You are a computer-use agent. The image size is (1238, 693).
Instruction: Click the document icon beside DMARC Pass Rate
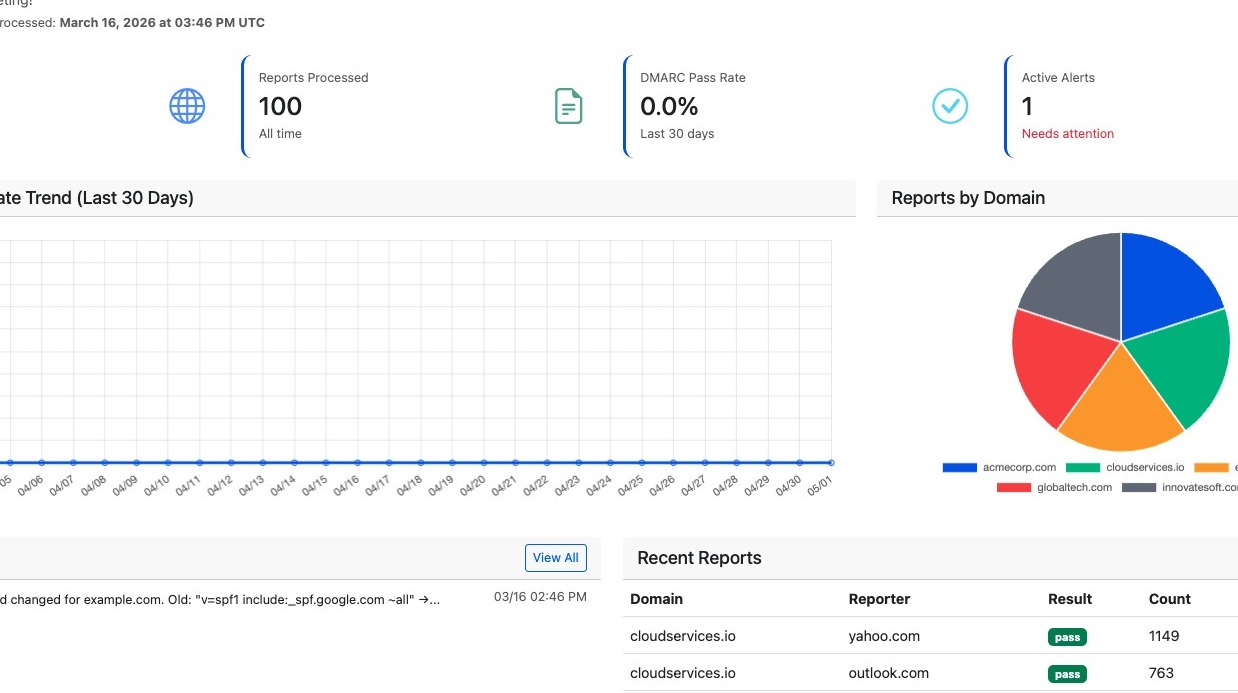click(568, 106)
